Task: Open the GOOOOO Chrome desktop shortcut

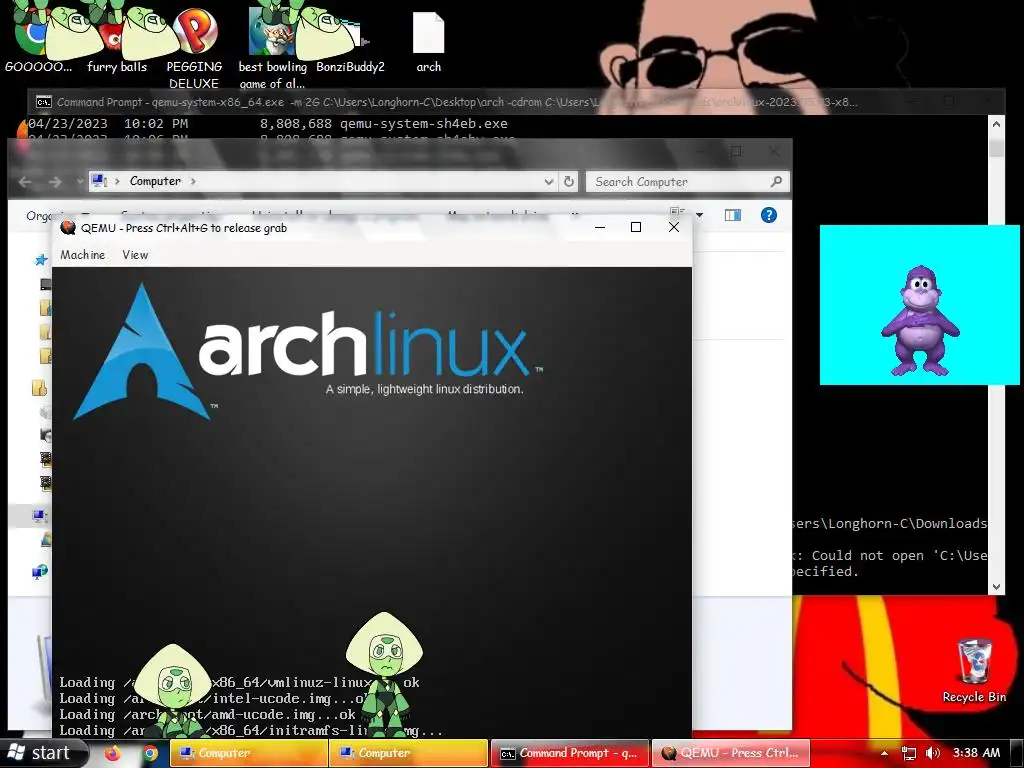Action: pyautogui.click(x=38, y=42)
